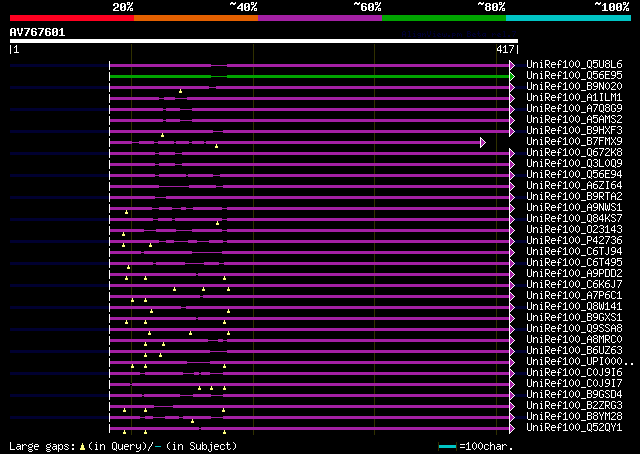This screenshot has height=454, width=640.
Task: Click the arrowhead ending the UniRef100_C6T495 row
Action: coord(512,264)
